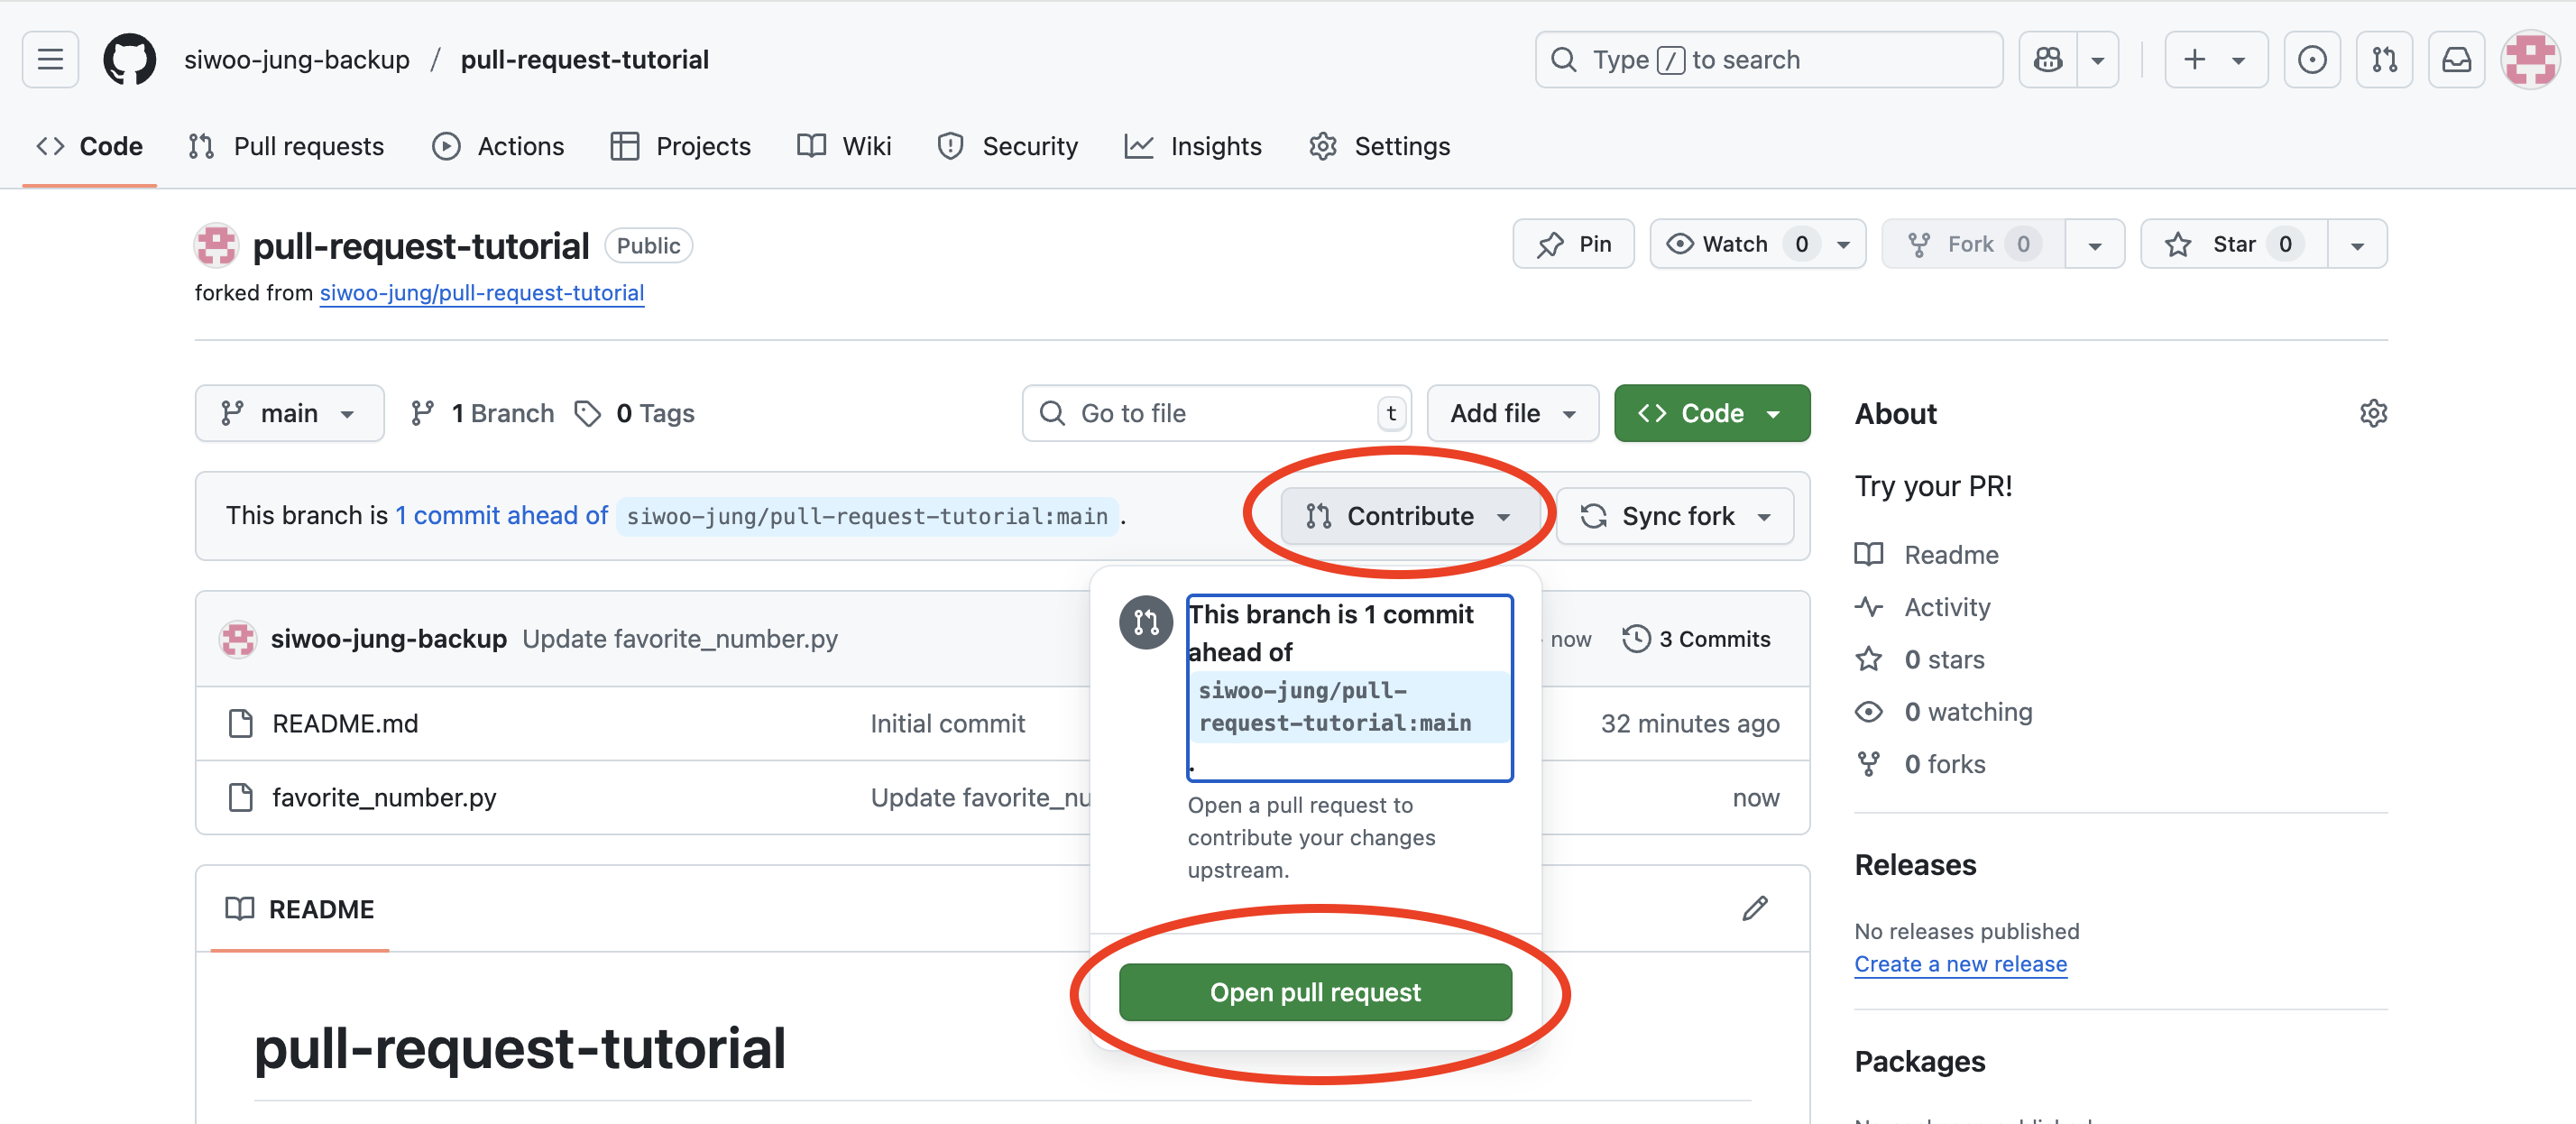
Task: Open '1 commit ahead of' comparison link
Action: (501, 515)
